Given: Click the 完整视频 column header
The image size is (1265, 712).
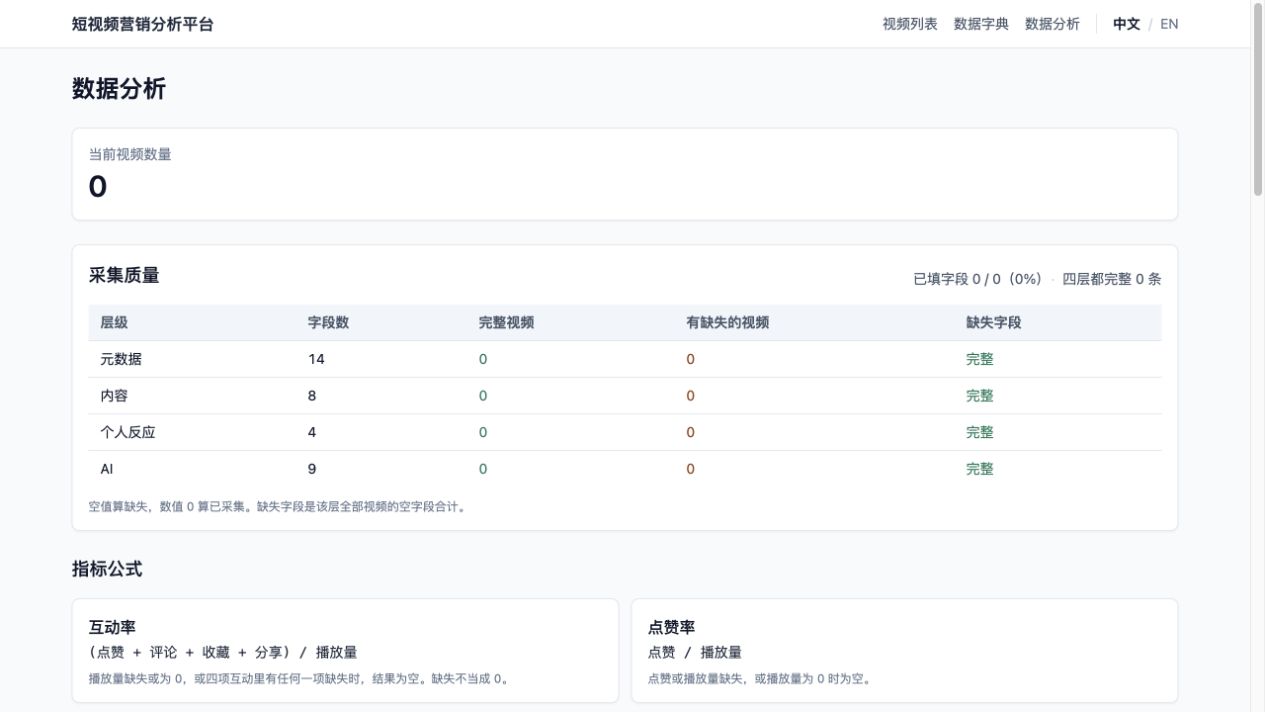Looking at the screenshot, I should 506,323.
